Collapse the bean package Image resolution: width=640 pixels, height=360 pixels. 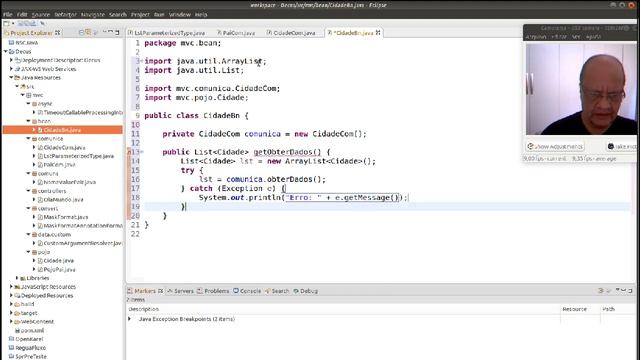(x=29, y=121)
